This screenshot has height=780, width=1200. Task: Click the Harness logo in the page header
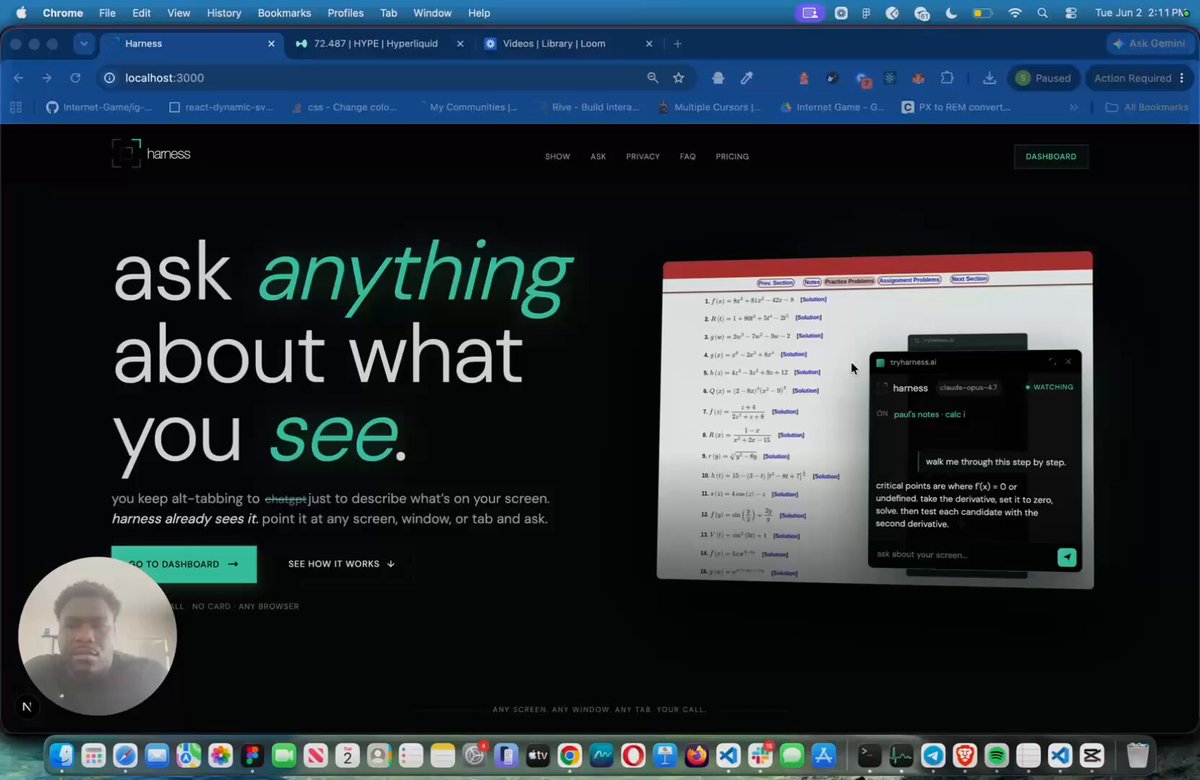151,154
